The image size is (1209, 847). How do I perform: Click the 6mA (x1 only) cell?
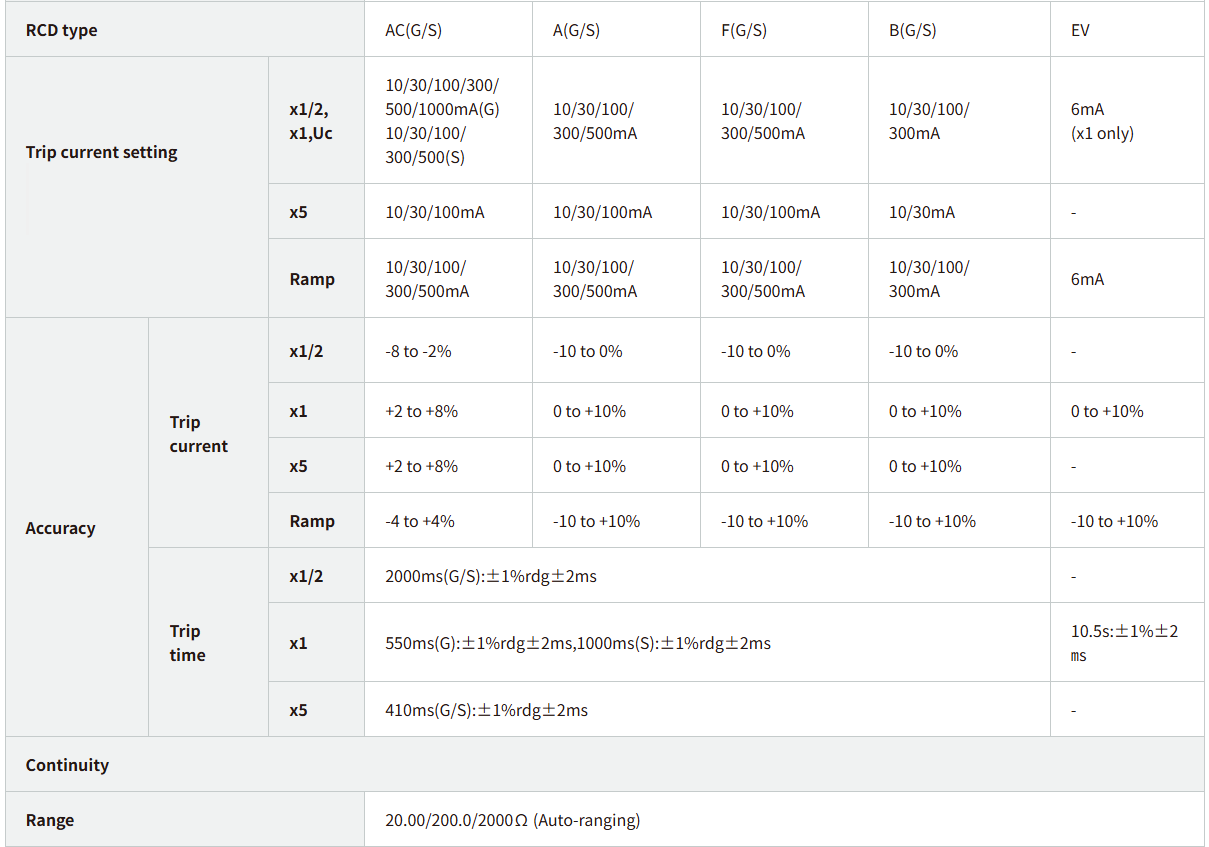coord(1102,121)
